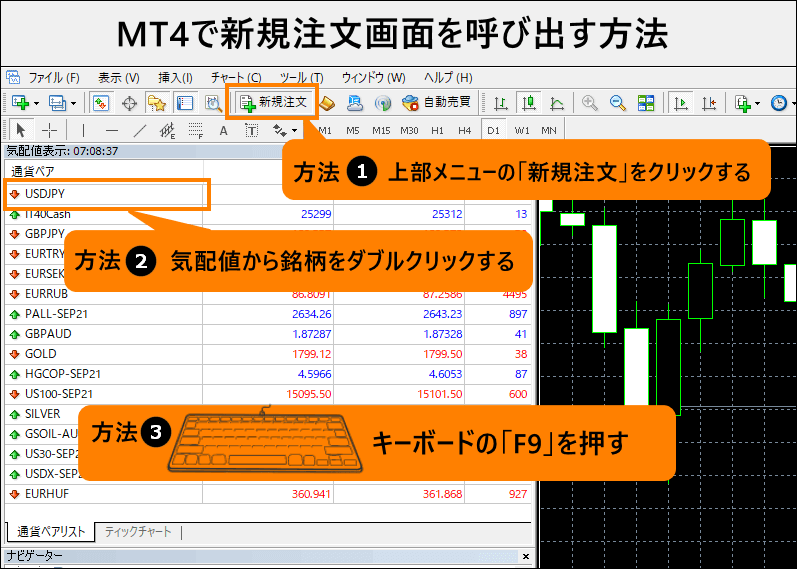Toggle the chart shift icon
The image size is (797, 569).
point(709,103)
